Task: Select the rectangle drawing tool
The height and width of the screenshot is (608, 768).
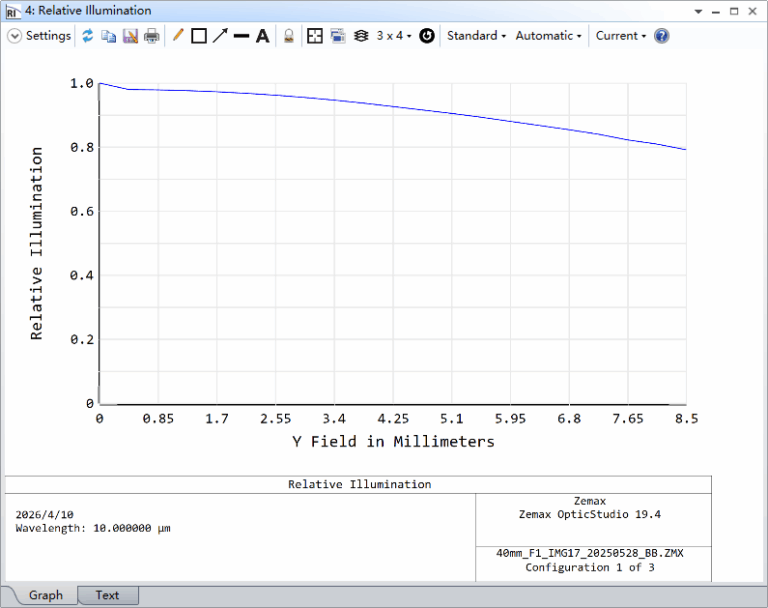Action: click(x=198, y=36)
